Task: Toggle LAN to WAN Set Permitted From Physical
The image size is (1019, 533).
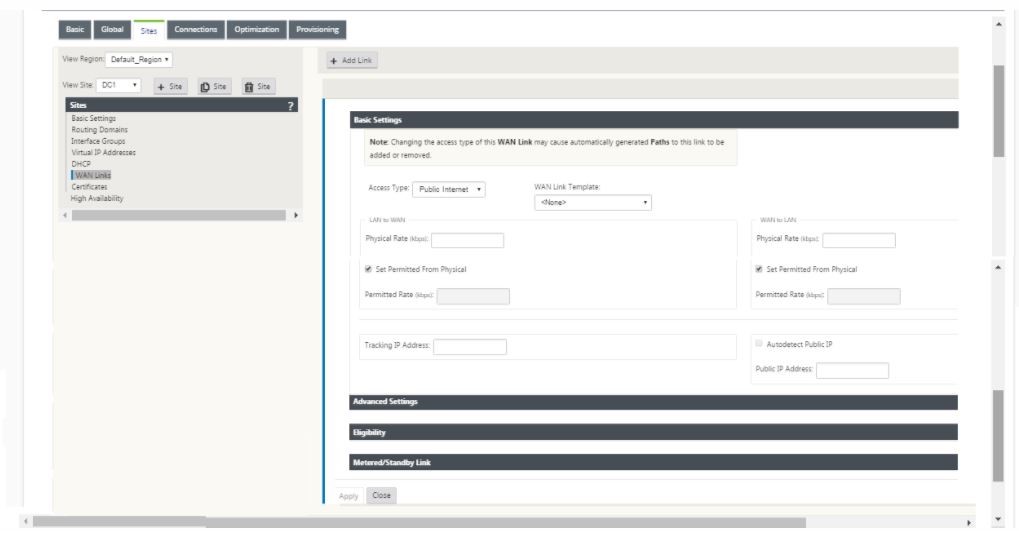Action: 368,269
